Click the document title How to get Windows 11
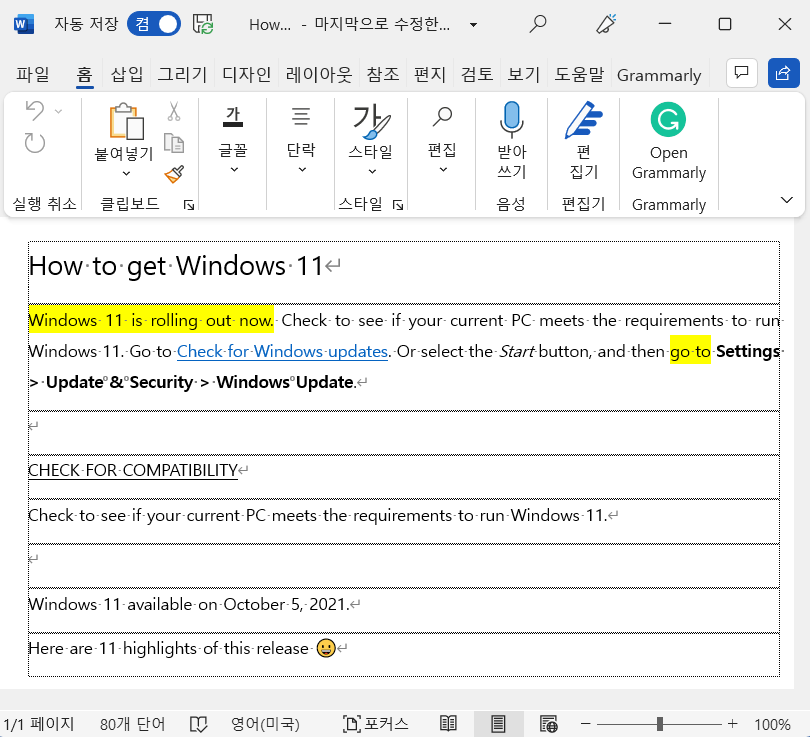The height and width of the screenshot is (737, 810). click(176, 266)
